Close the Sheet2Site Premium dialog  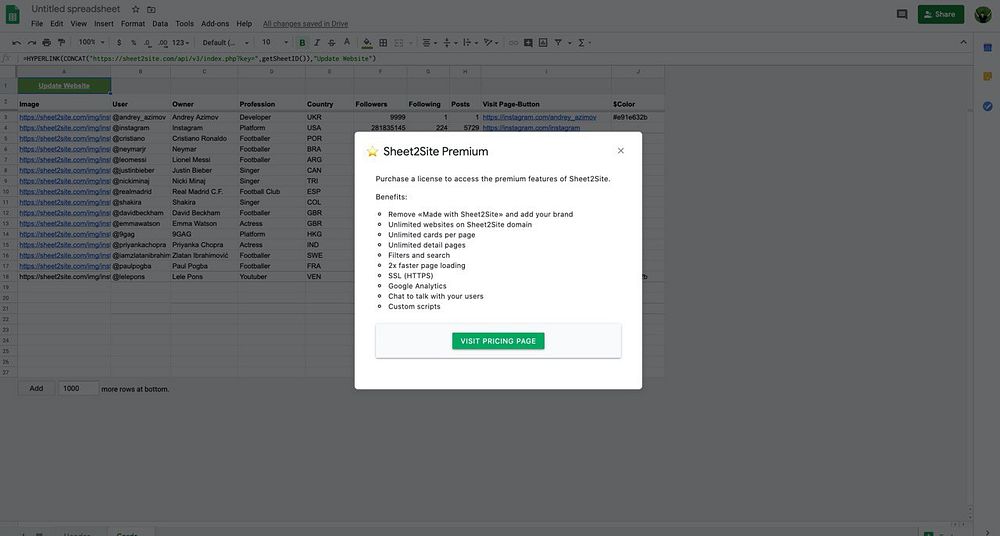621,151
